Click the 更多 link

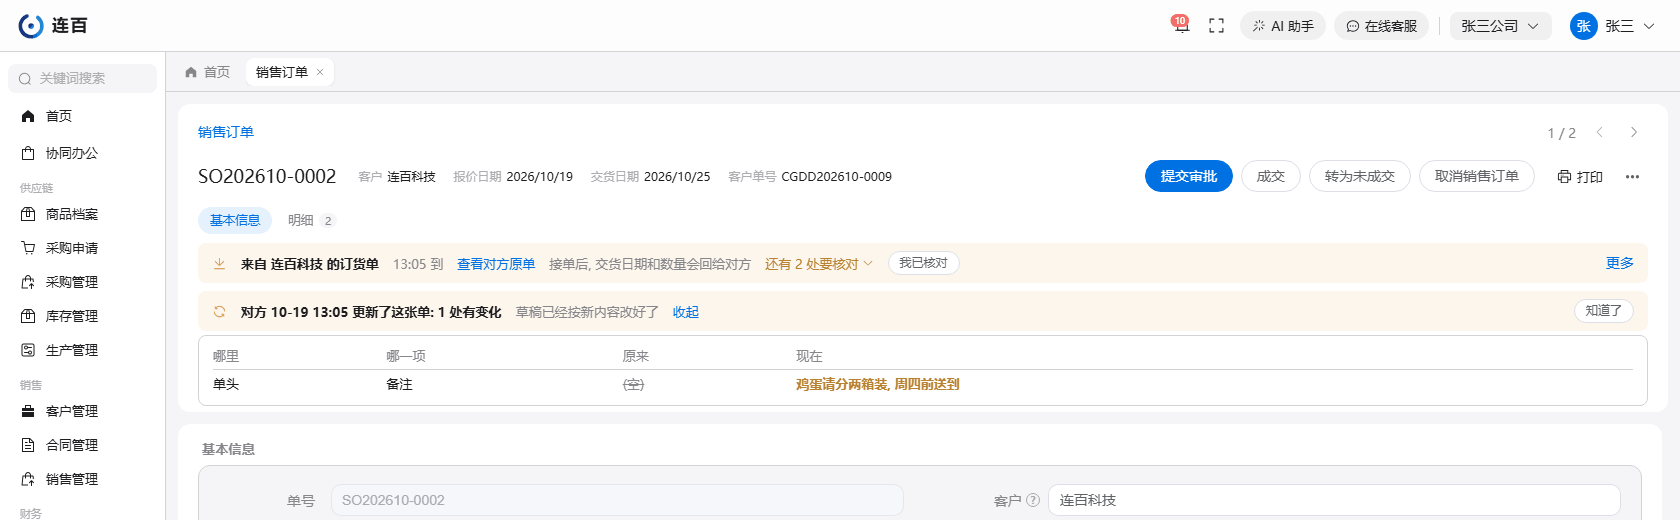click(1620, 263)
